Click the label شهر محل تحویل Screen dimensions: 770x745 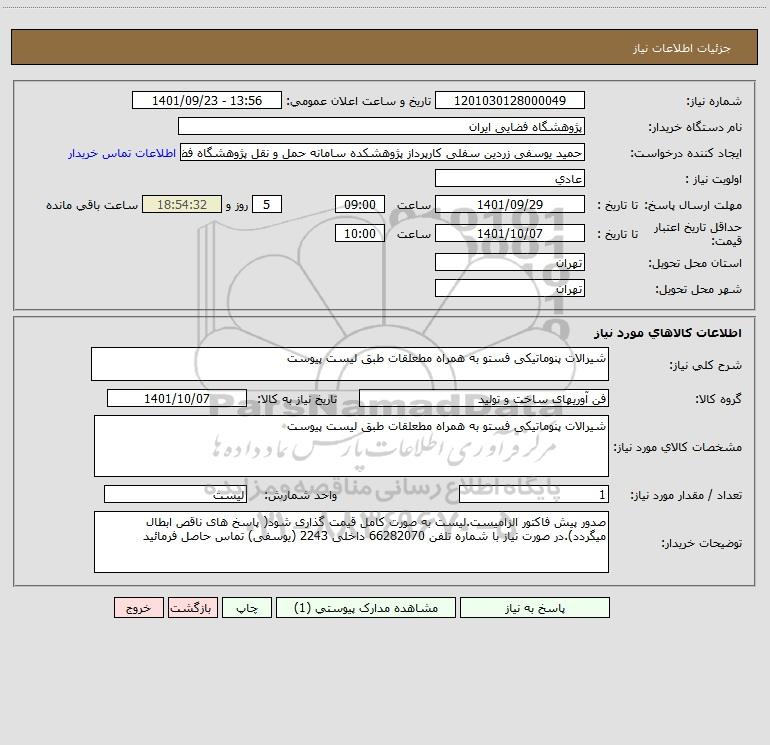[698, 290]
